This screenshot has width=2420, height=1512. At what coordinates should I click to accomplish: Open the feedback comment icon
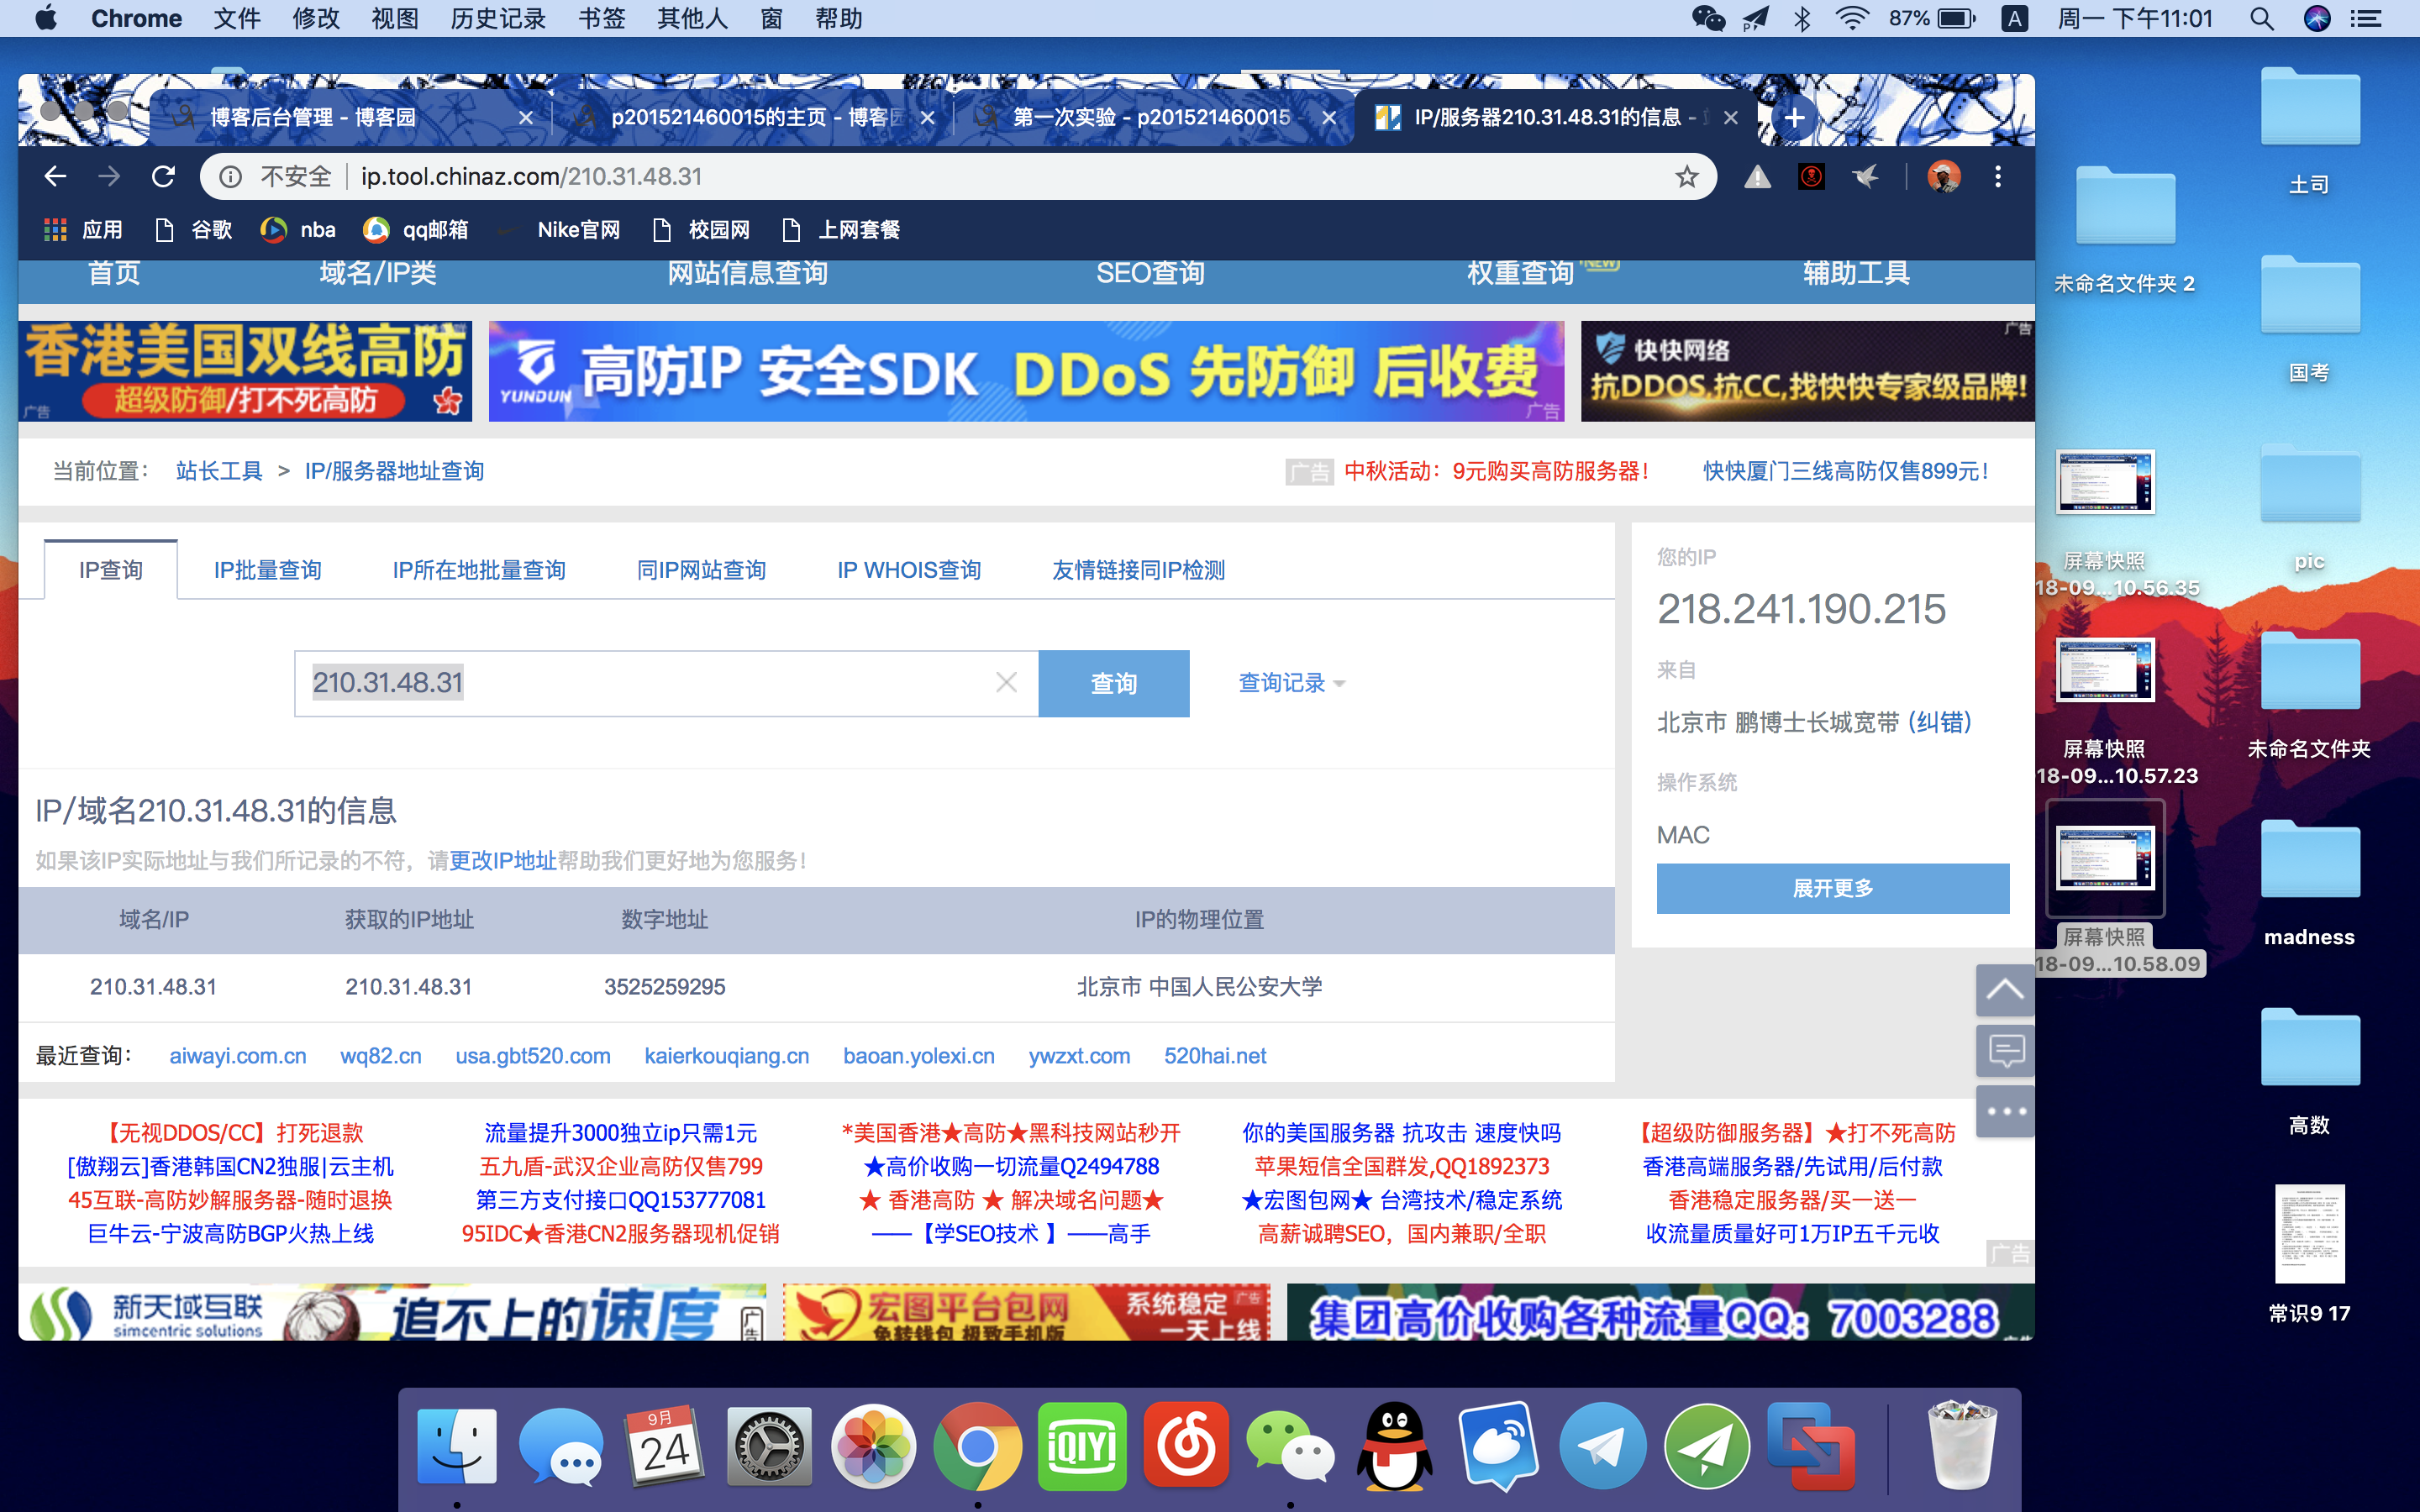pyautogui.click(x=2005, y=1051)
